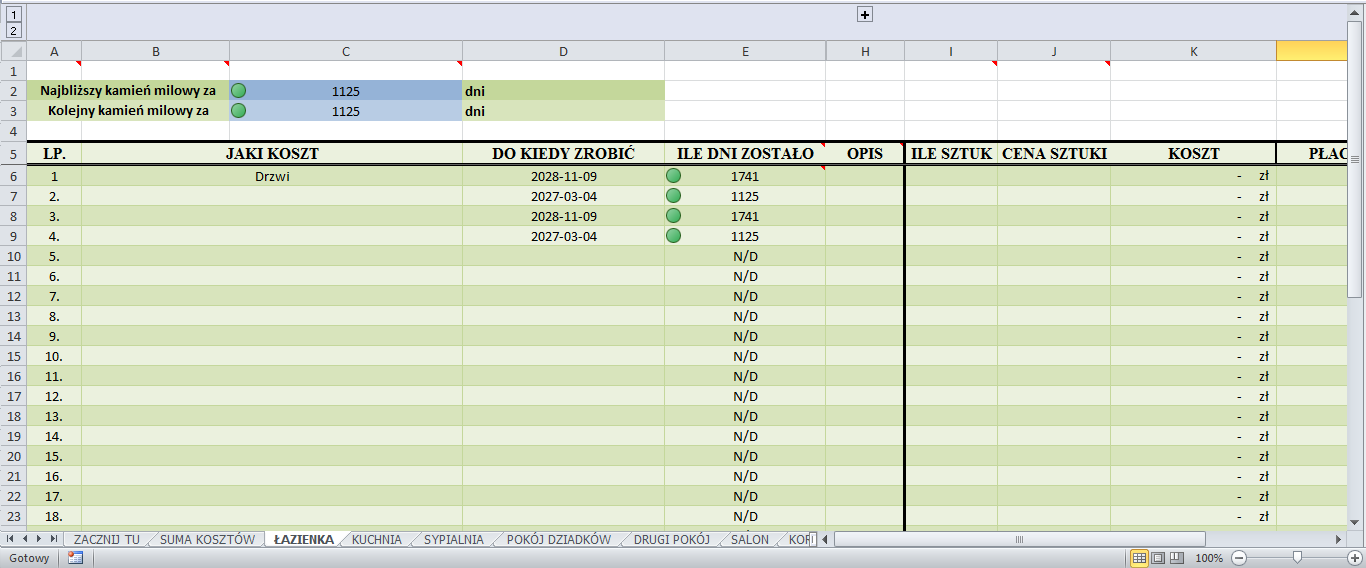Switch to Page Layout view
The height and width of the screenshot is (568, 1366).
[x=1158, y=558]
